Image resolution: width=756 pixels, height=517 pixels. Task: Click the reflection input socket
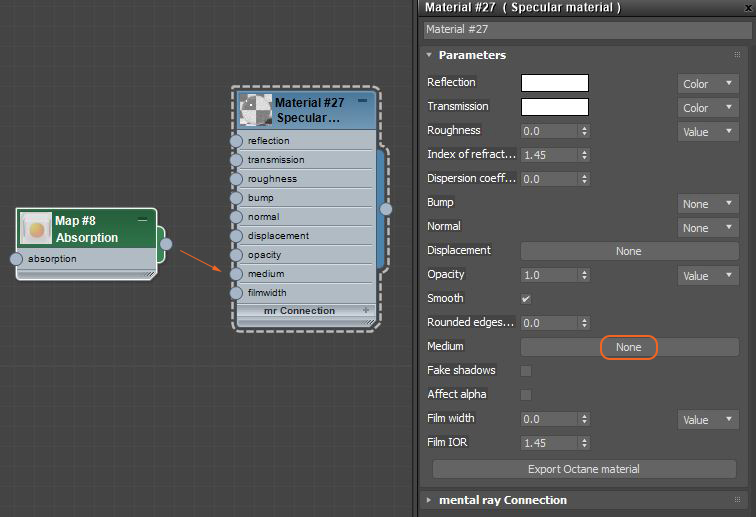(236, 141)
